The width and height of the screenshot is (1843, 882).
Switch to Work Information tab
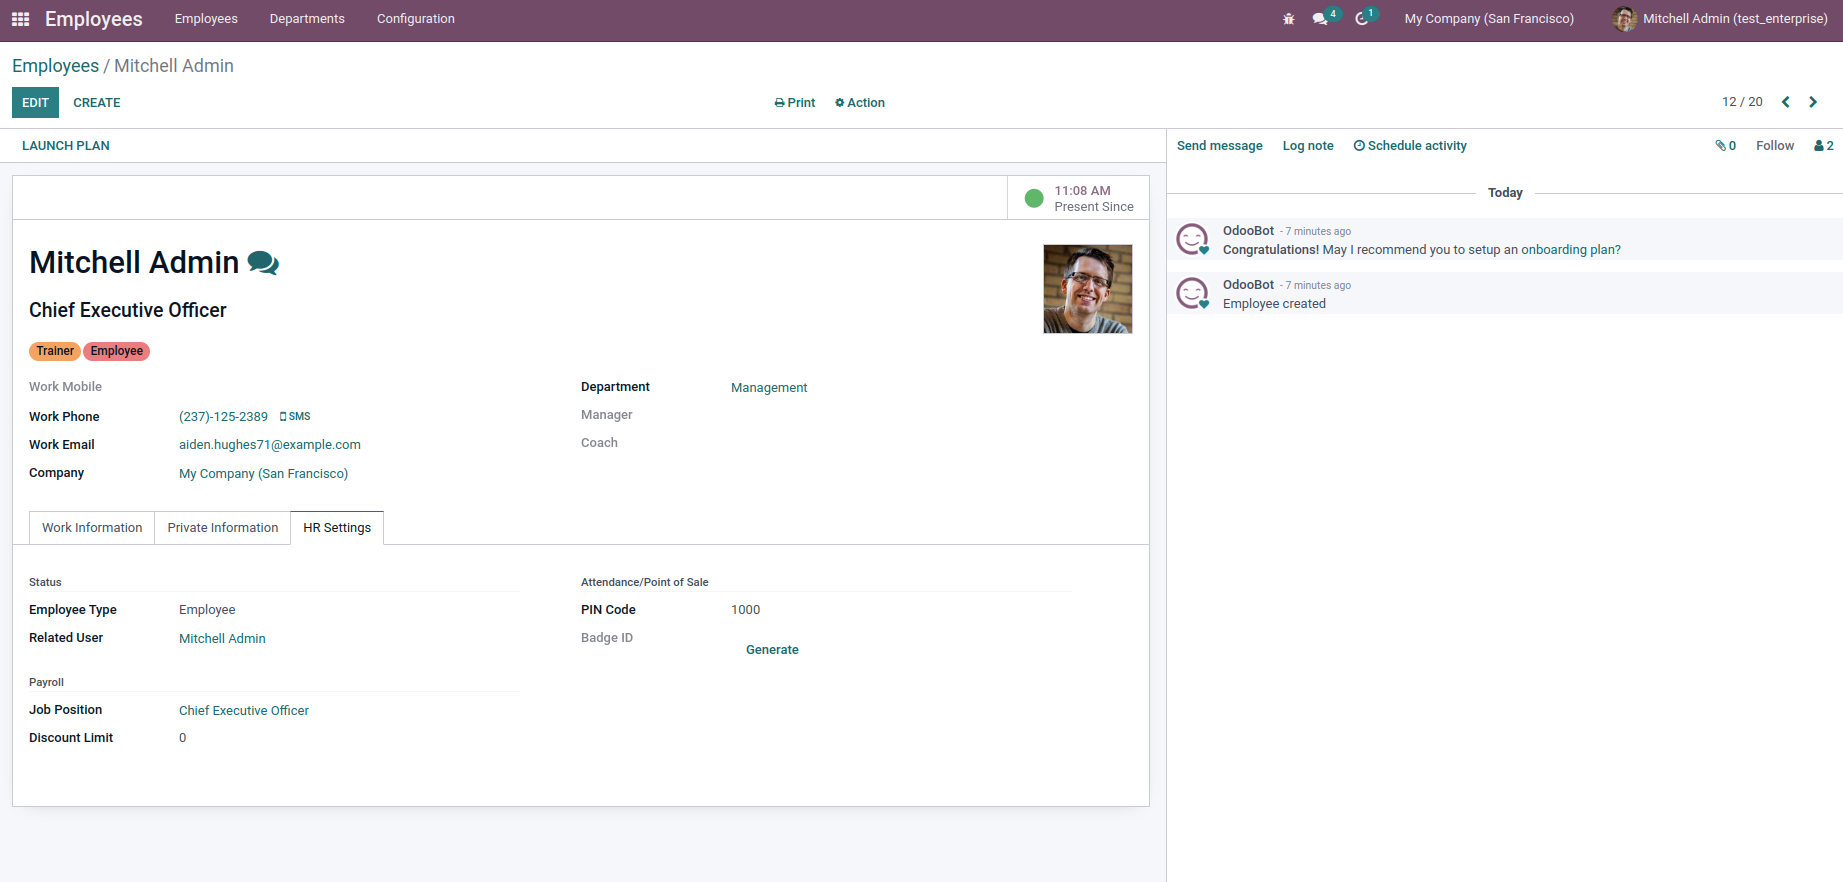92,528
